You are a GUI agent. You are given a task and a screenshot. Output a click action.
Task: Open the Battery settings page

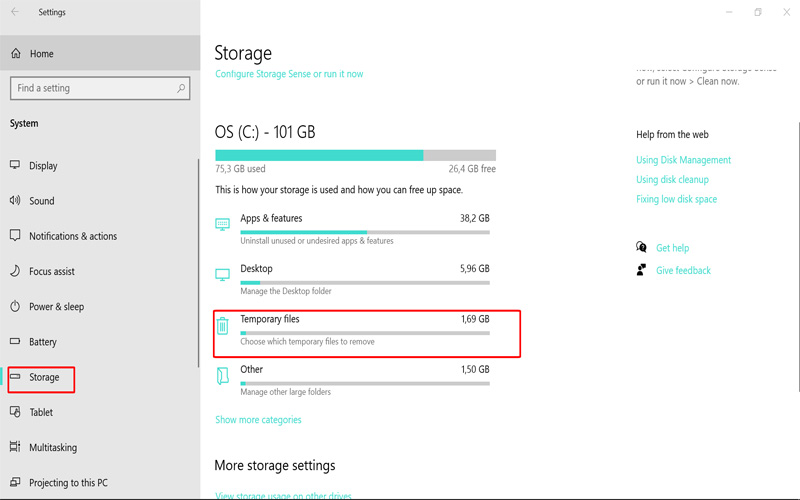coord(43,342)
